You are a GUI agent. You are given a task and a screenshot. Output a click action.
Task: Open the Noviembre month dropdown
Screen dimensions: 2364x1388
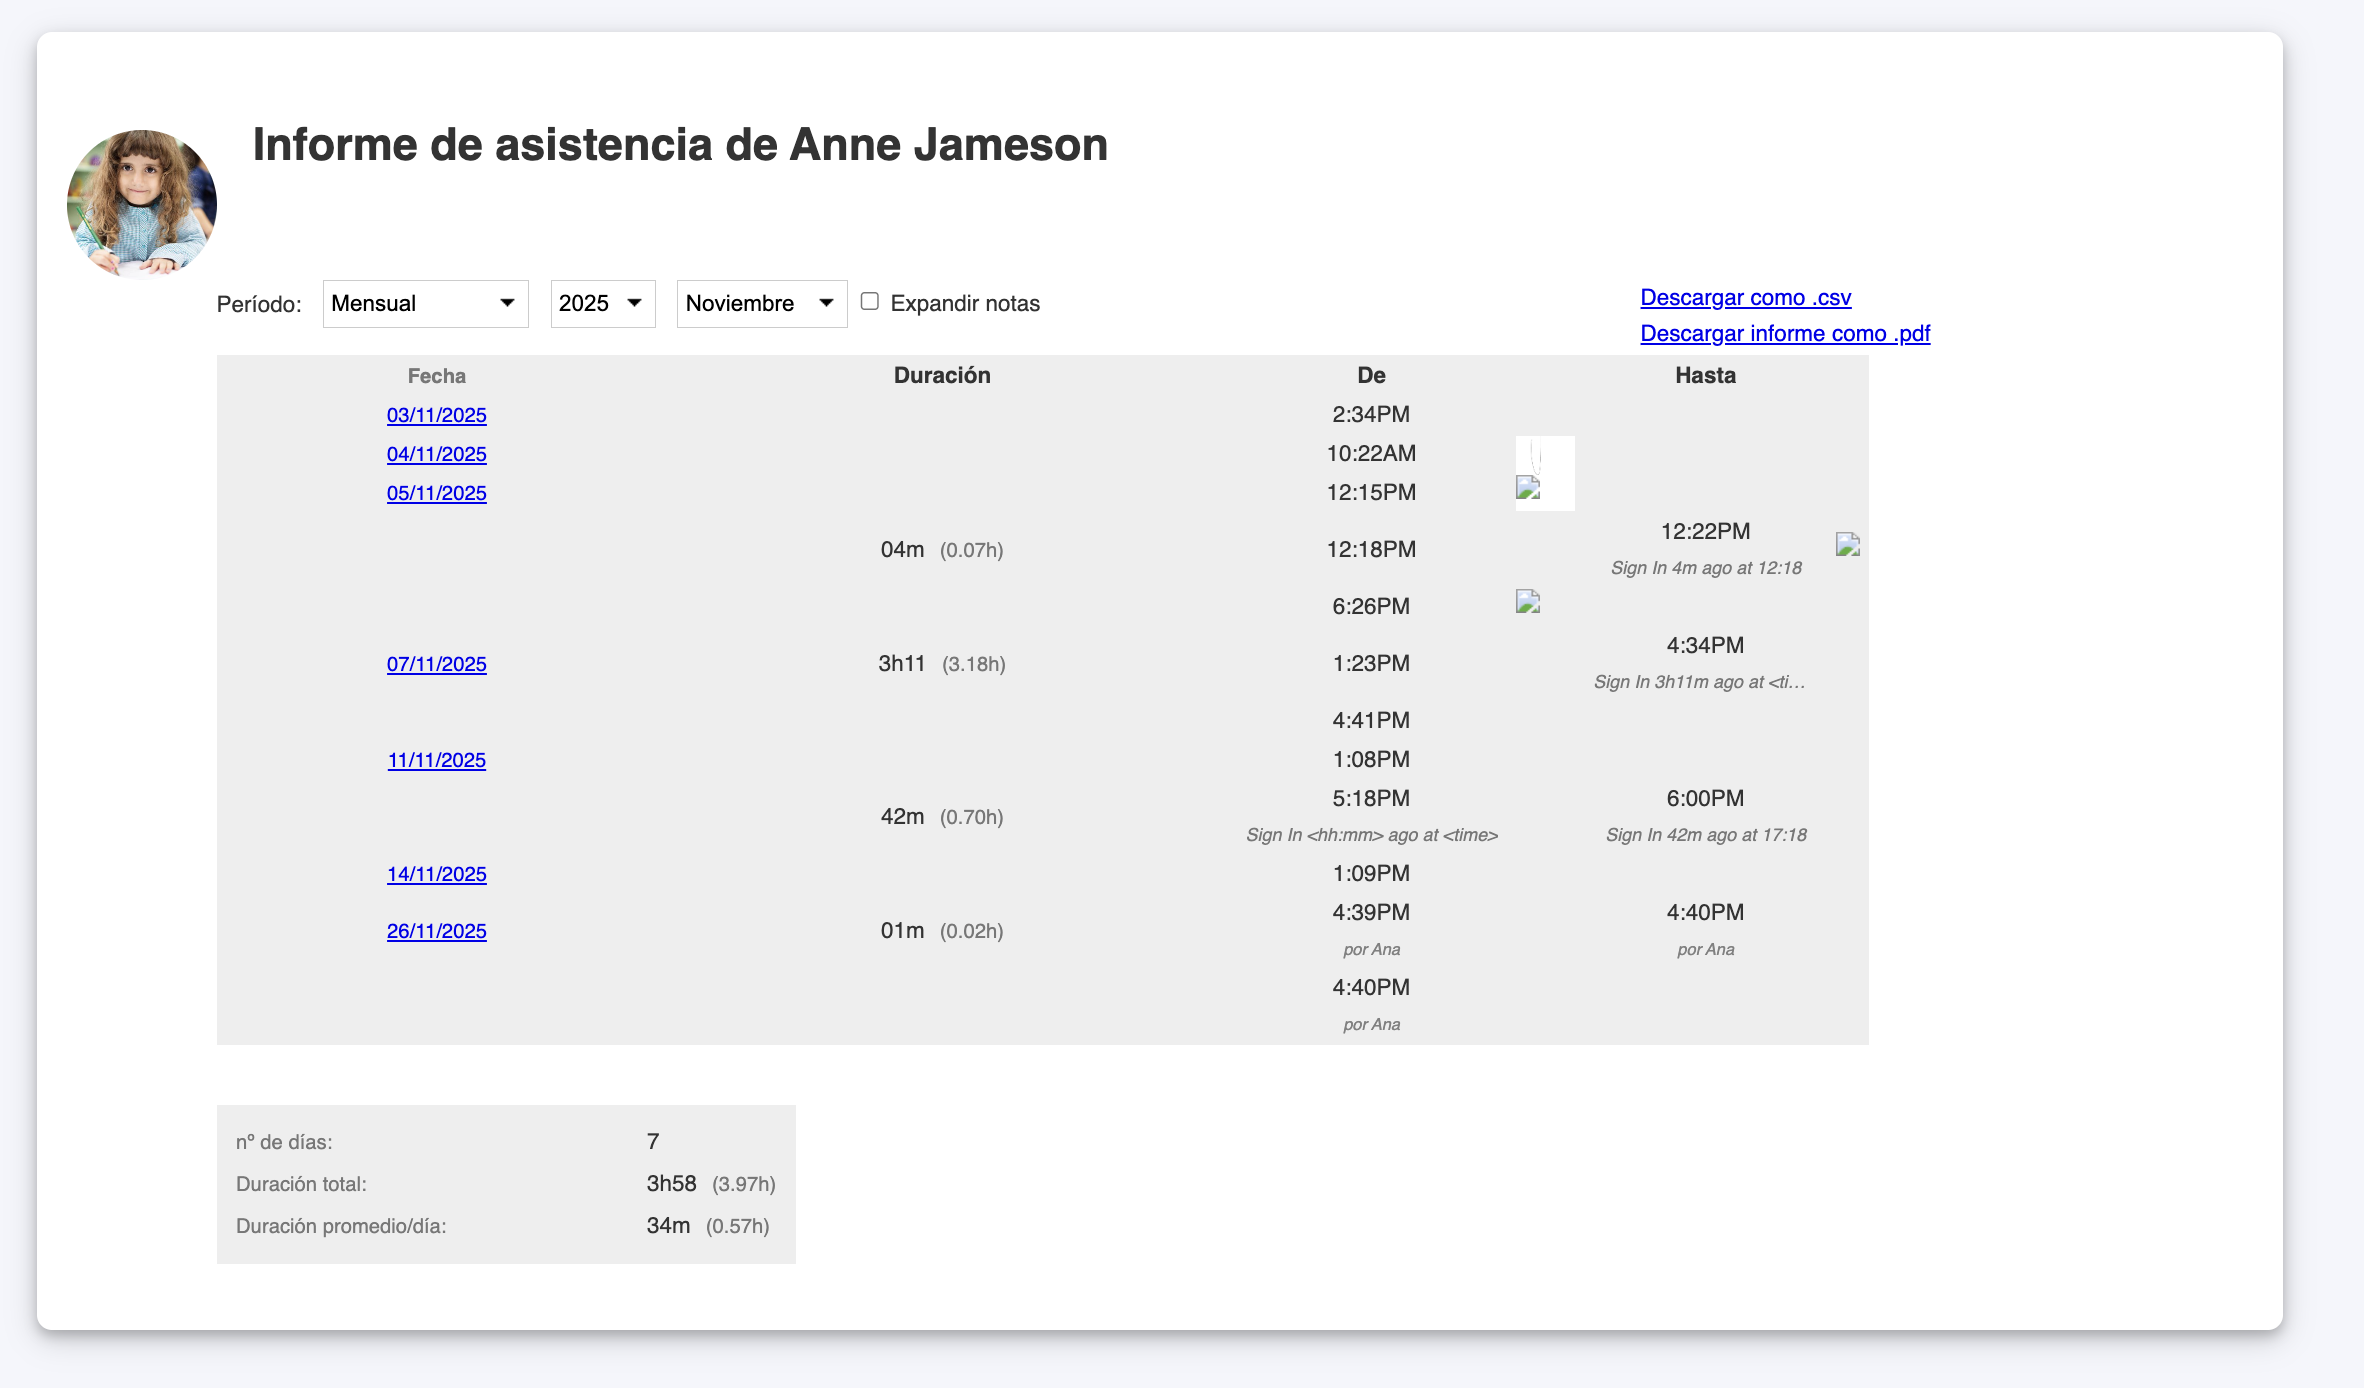click(761, 304)
